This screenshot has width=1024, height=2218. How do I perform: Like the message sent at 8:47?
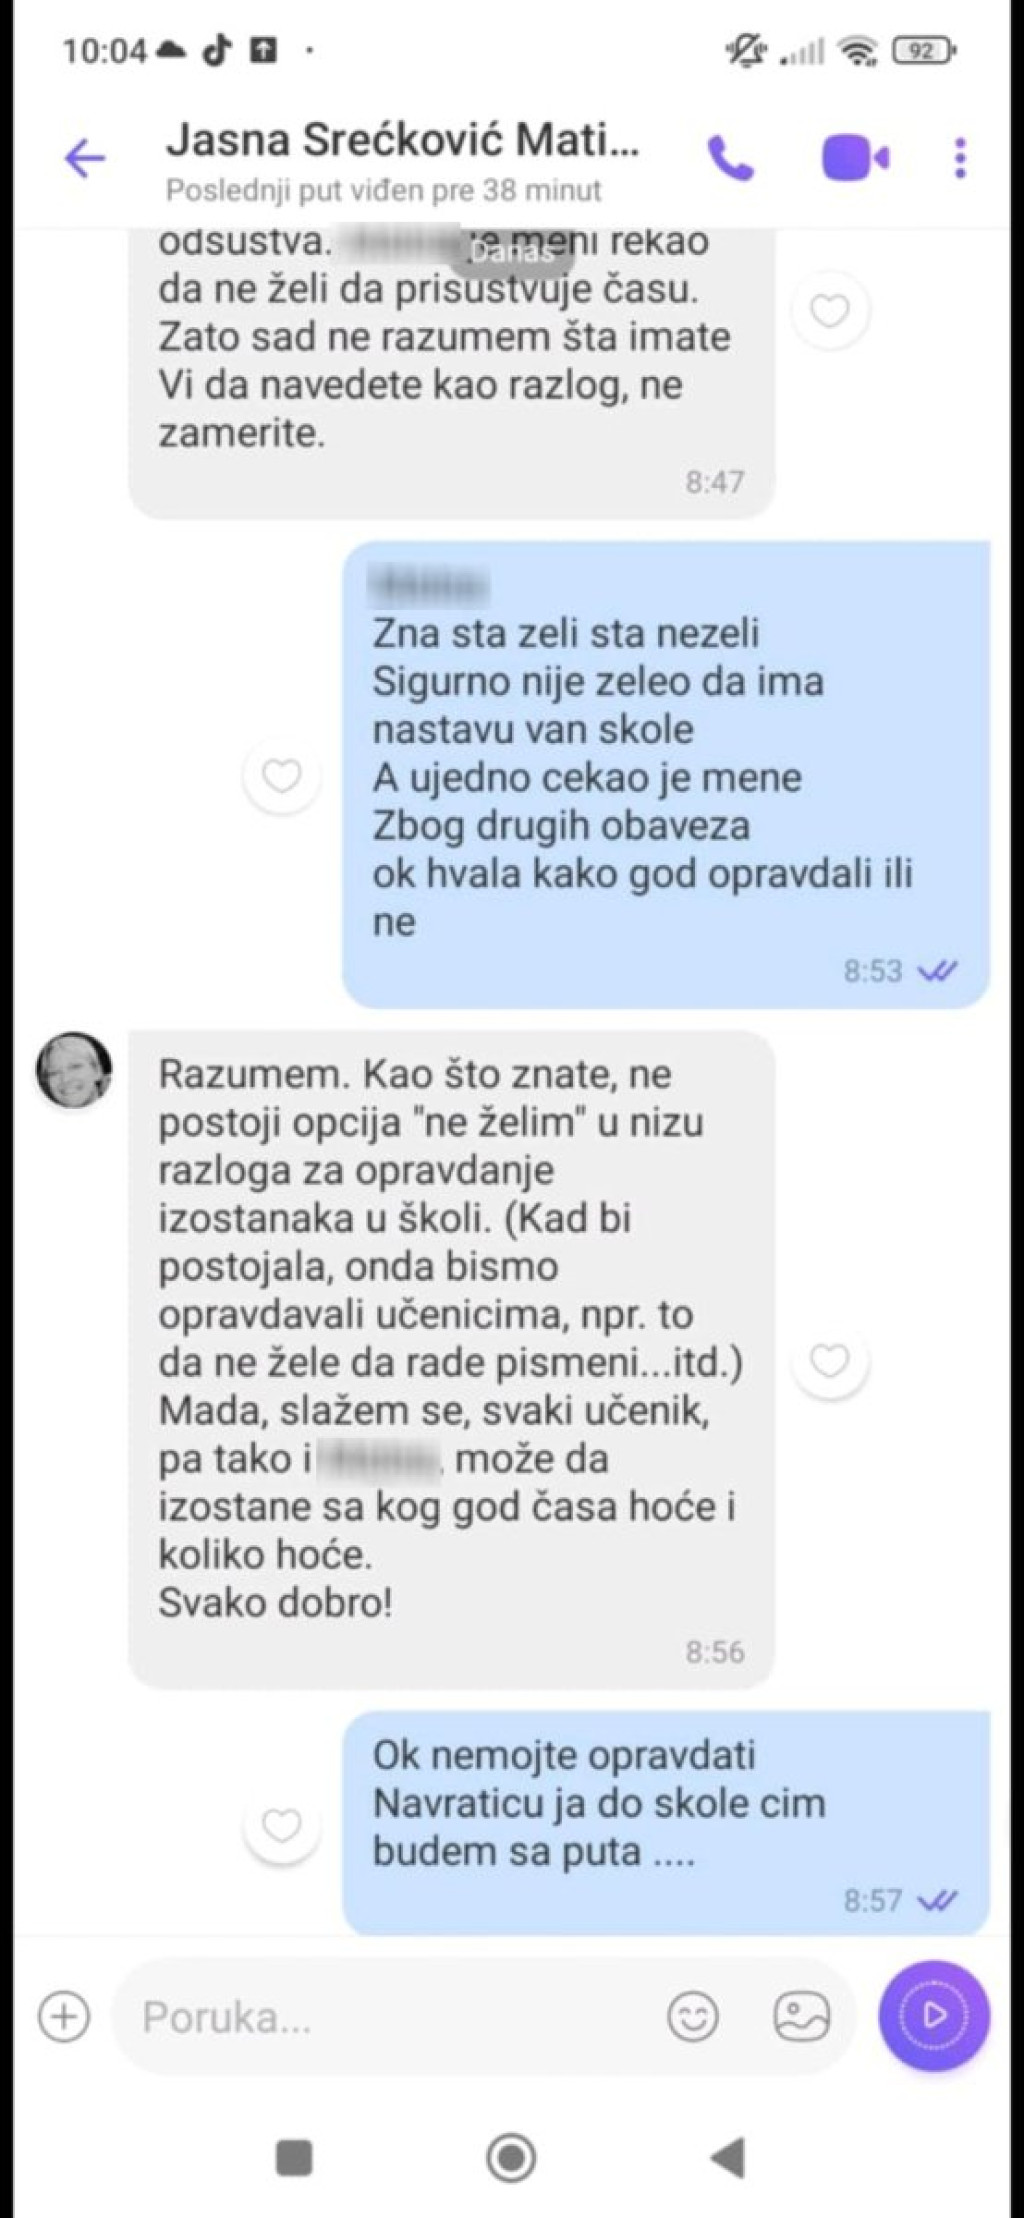coord(829,311)
